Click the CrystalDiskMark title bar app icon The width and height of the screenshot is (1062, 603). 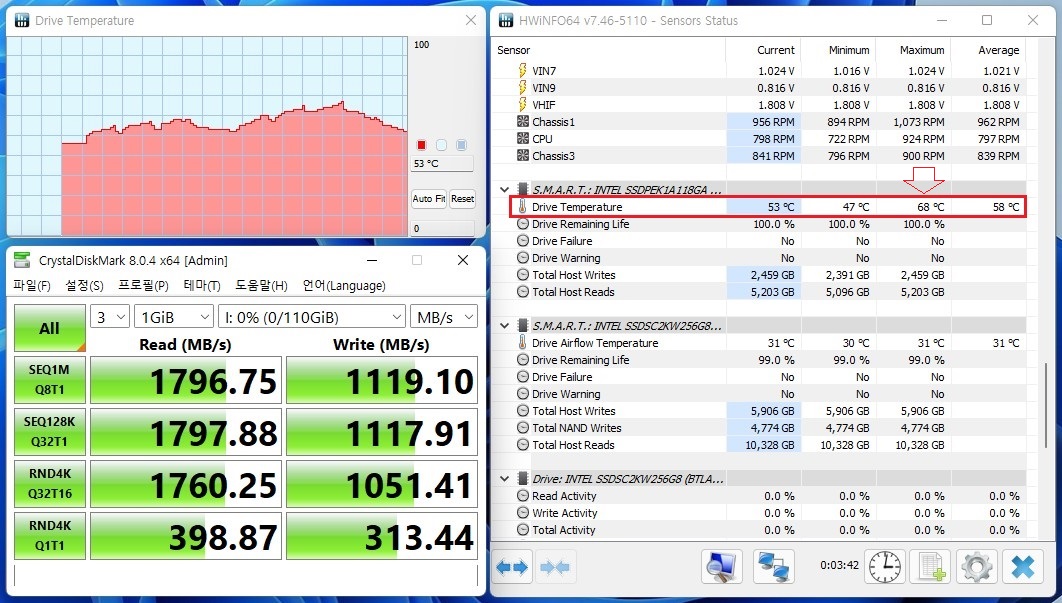pos(22,260)
